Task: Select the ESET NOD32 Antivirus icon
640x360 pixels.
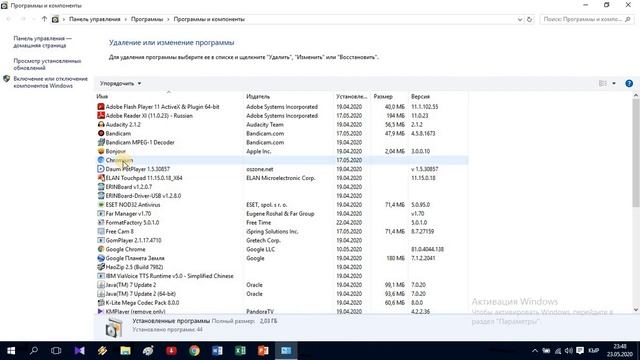Action: [101, 204]
